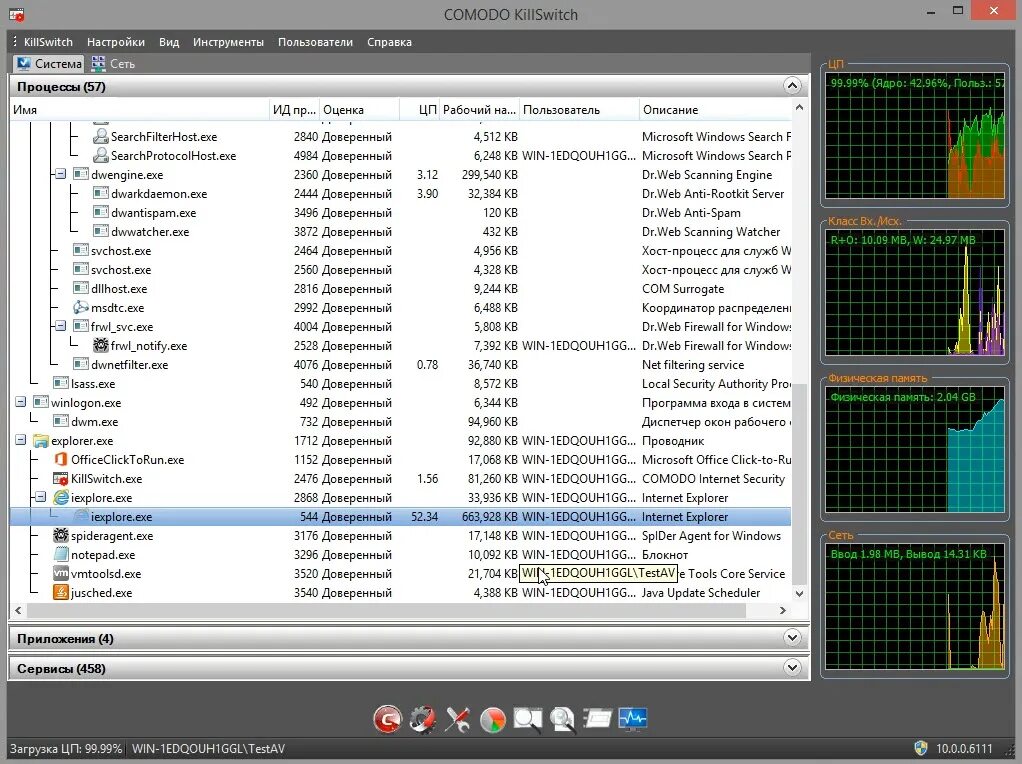Viewport: 1022px width, 764px height.
Task: Click the blue monitor activity graph icon
Action: pos(633,719)
